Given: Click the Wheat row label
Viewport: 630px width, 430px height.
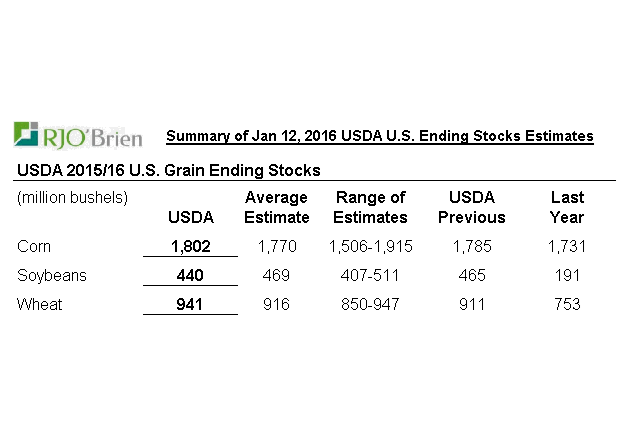Looking at the screenshot, I should click(x=39, y=304).
